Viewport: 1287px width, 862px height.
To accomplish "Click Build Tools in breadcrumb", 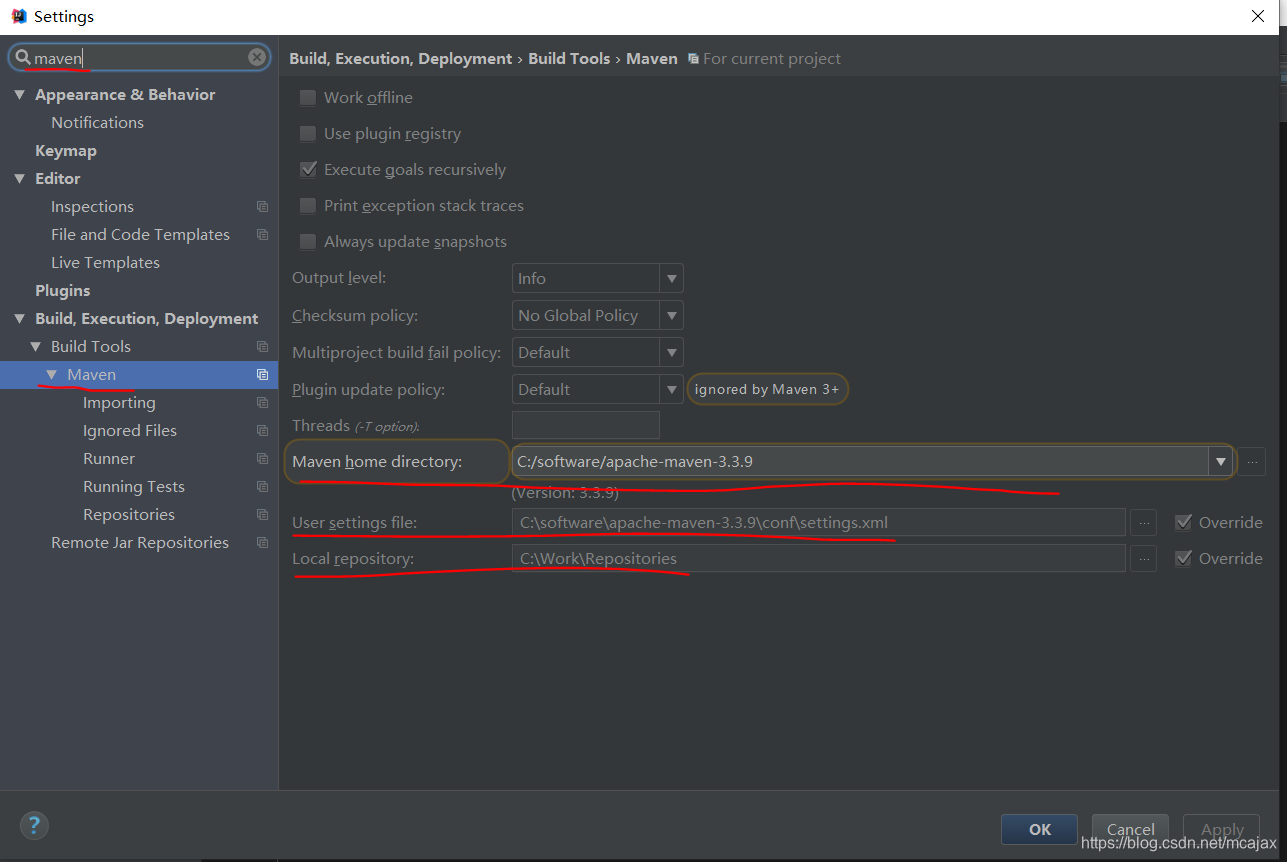I will coord(569,59).
